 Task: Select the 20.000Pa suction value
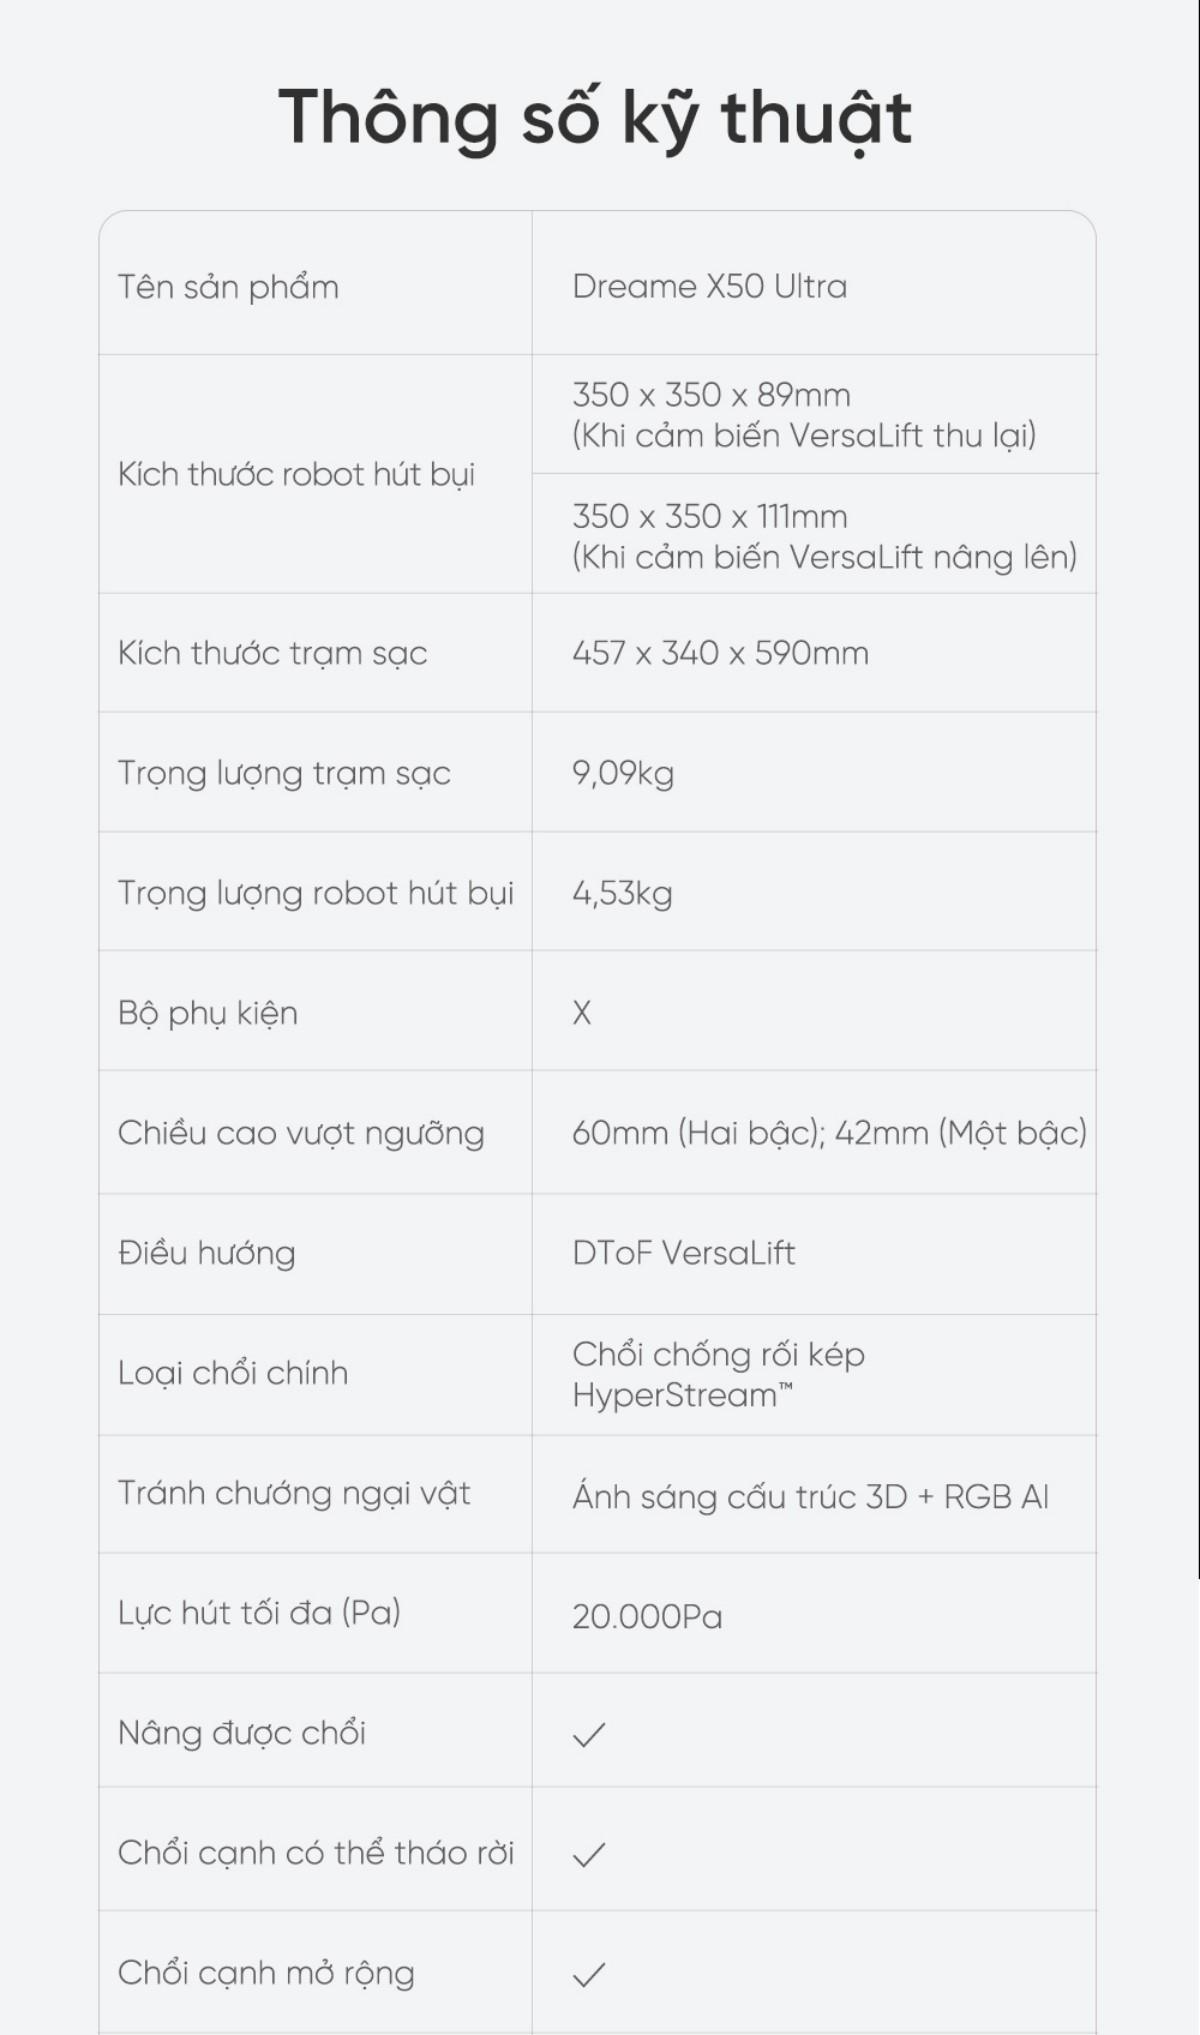(x=647, y=1617)
